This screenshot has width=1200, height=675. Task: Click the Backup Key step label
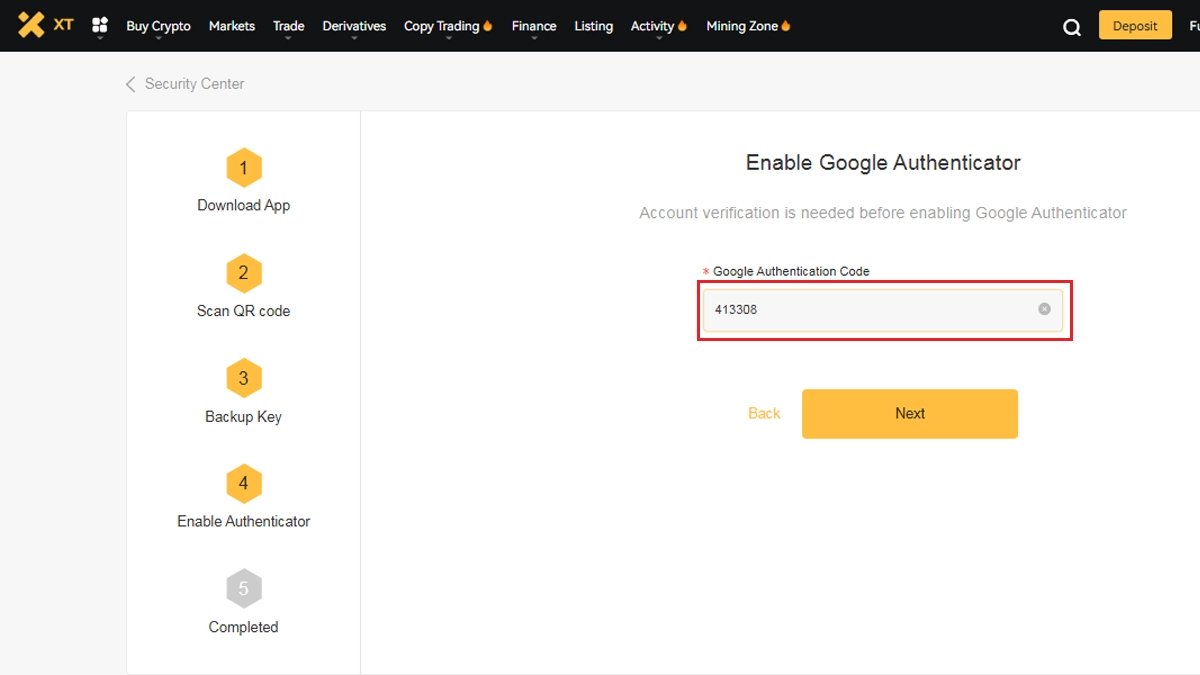(x=243, y=417)
